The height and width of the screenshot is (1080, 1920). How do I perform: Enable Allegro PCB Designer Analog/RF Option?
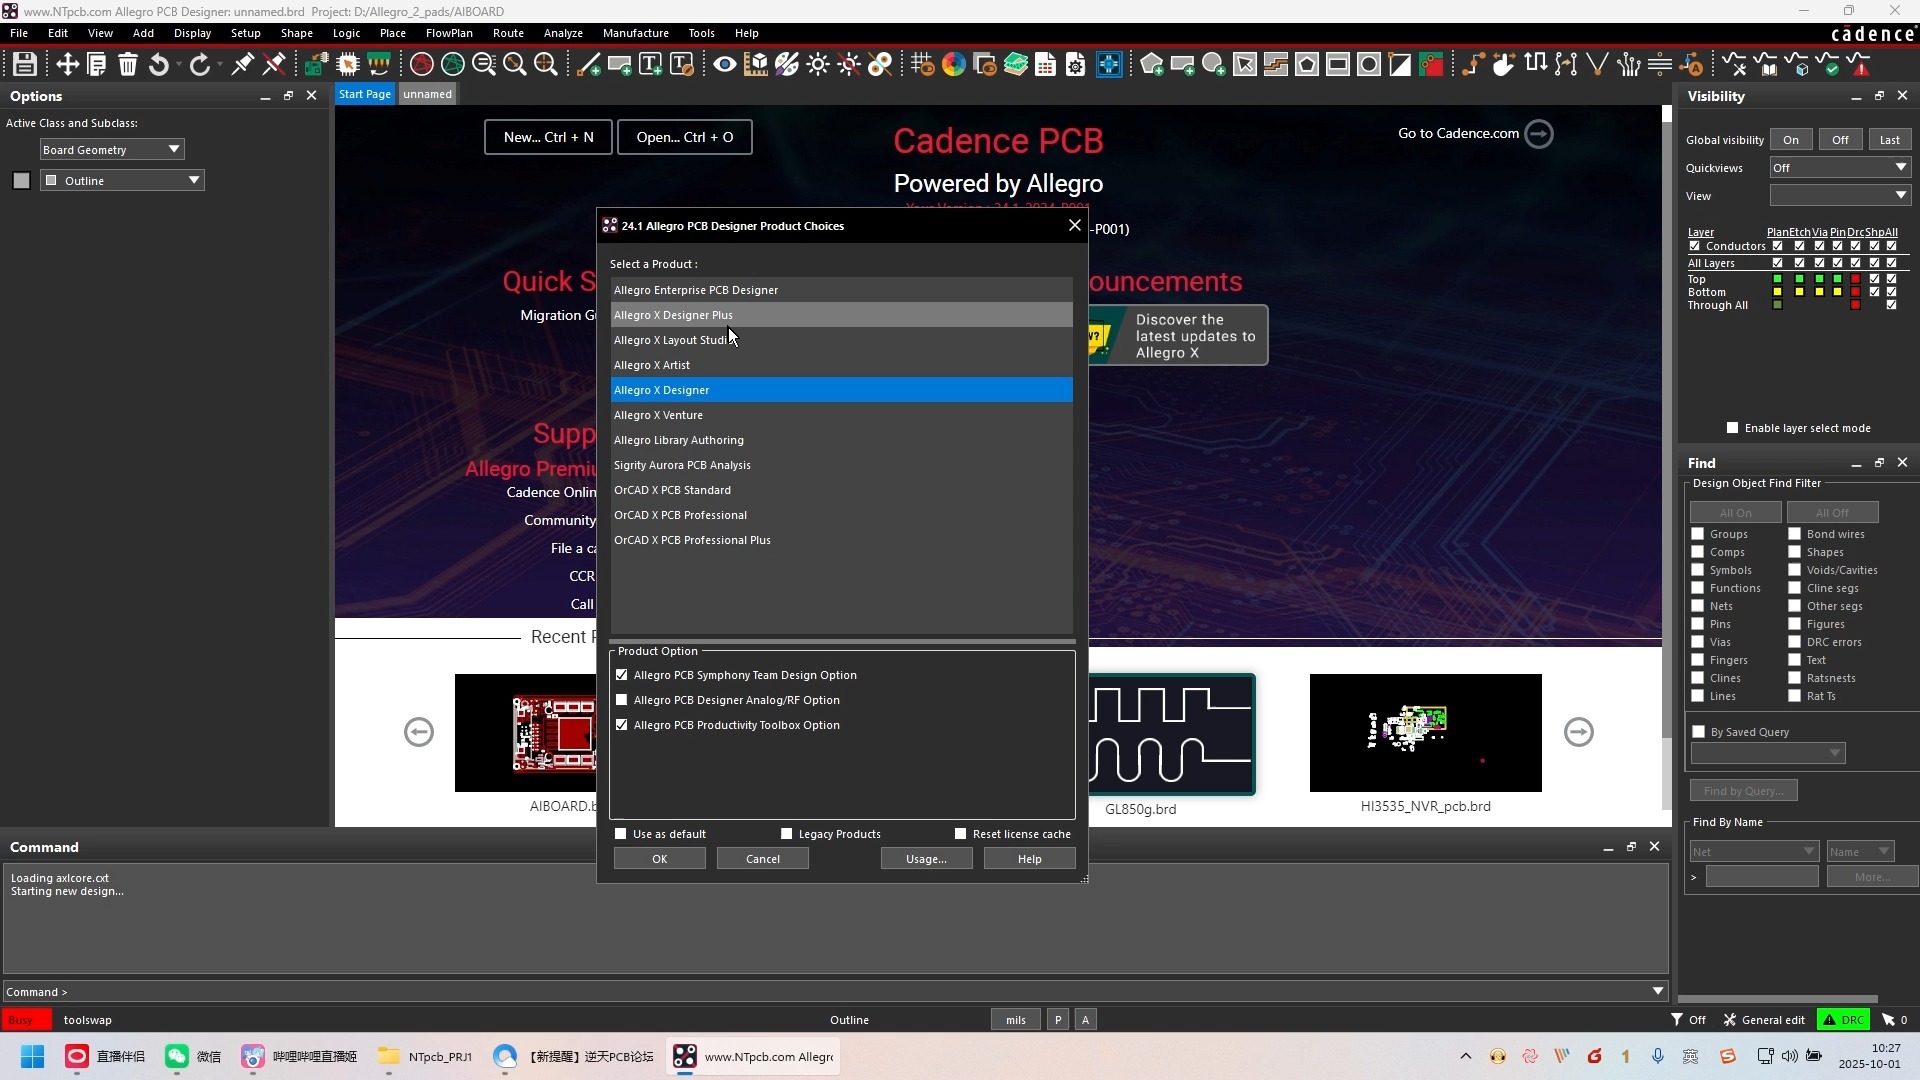pyautogui.click(x=622, y=700)
